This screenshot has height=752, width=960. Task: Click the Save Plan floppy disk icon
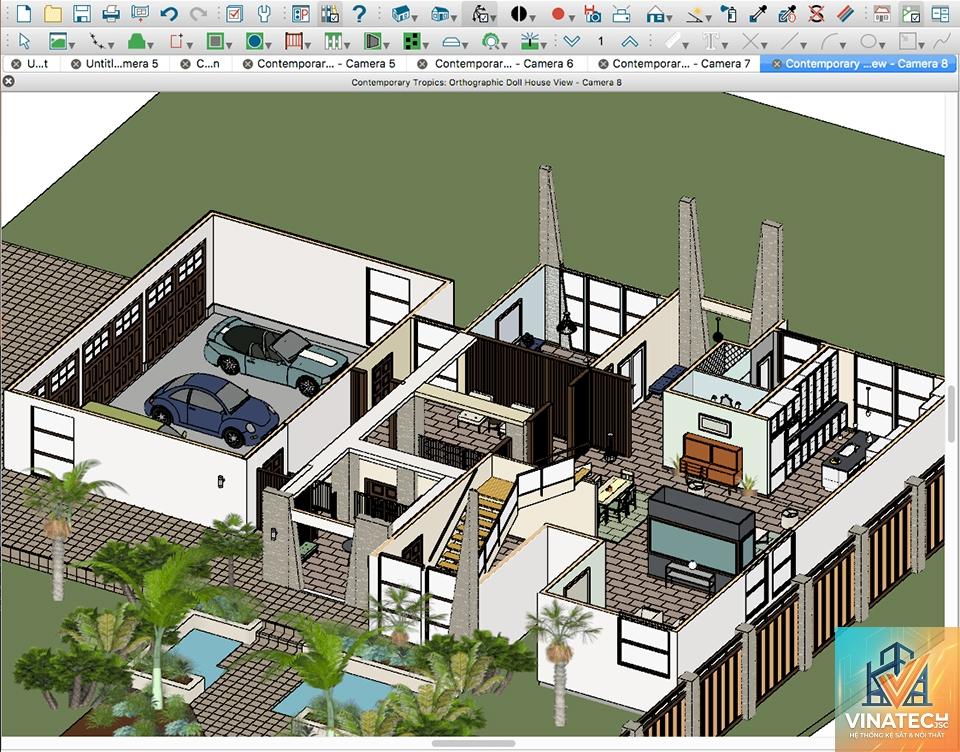click(x=81, y=13)
